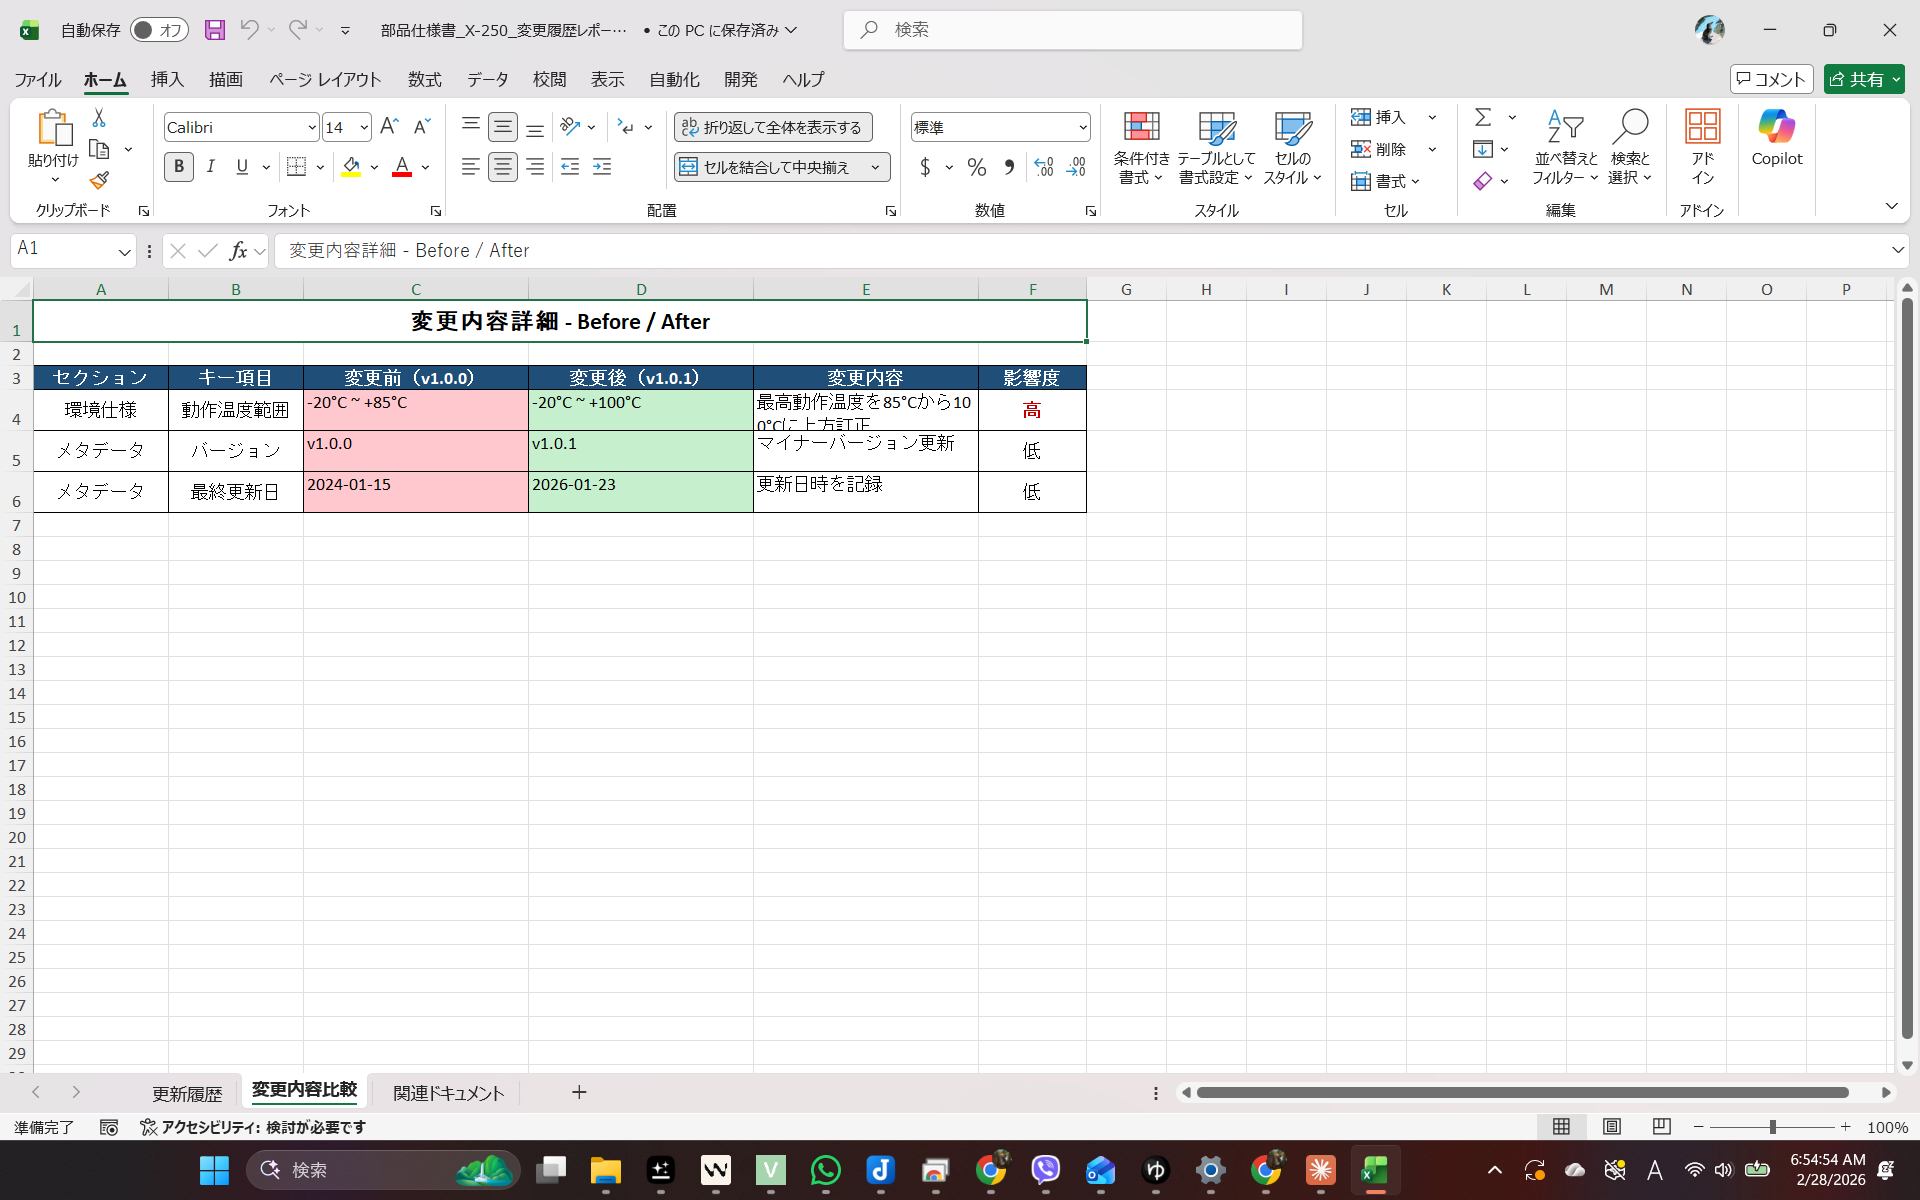The width and height of the screenshot is (1920, 1200).
Task: Expand the Name Box dropdown arrow
Action: click(x=124, y=251)
